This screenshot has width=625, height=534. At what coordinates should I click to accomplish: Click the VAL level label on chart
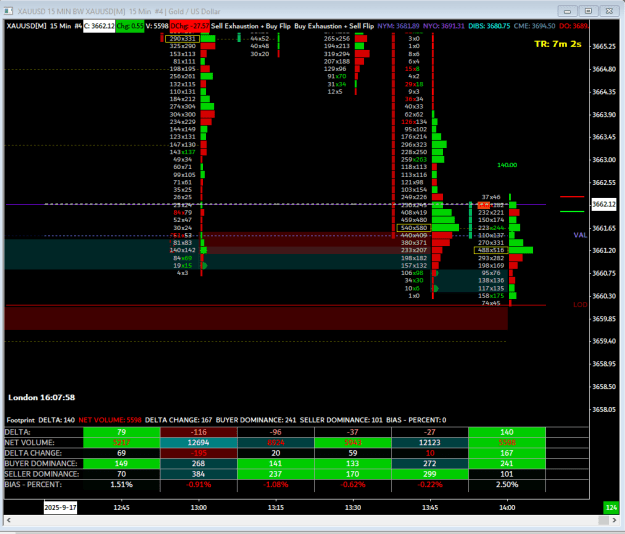[580, 235]
